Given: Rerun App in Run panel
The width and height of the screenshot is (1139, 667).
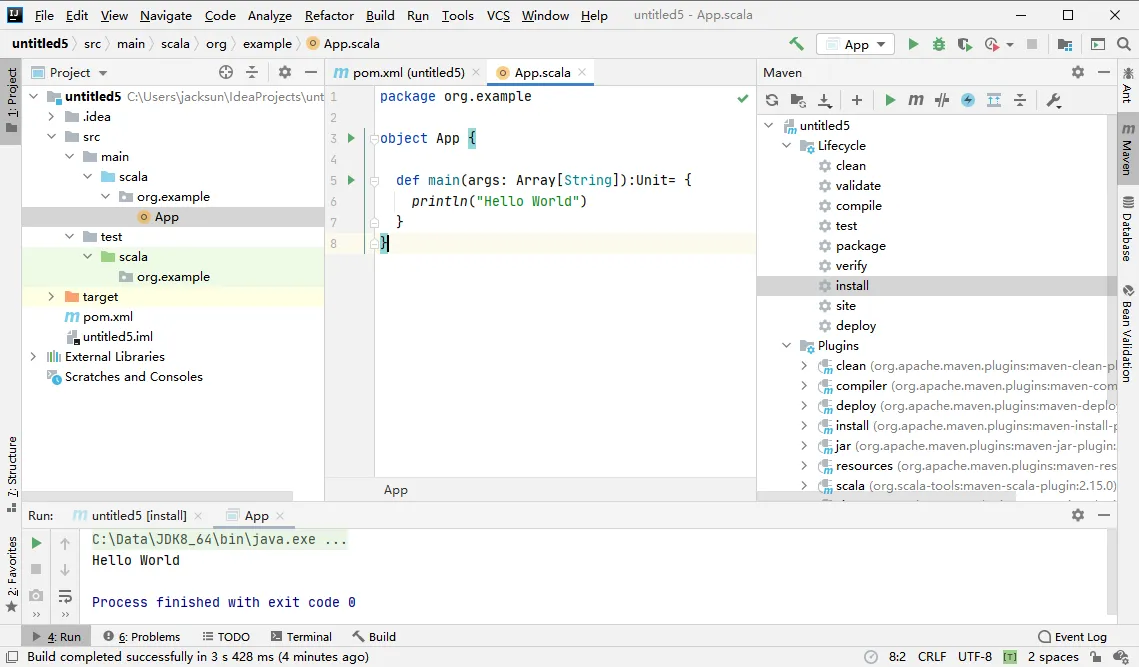Looking at the screenshot, I should [36, 543].
